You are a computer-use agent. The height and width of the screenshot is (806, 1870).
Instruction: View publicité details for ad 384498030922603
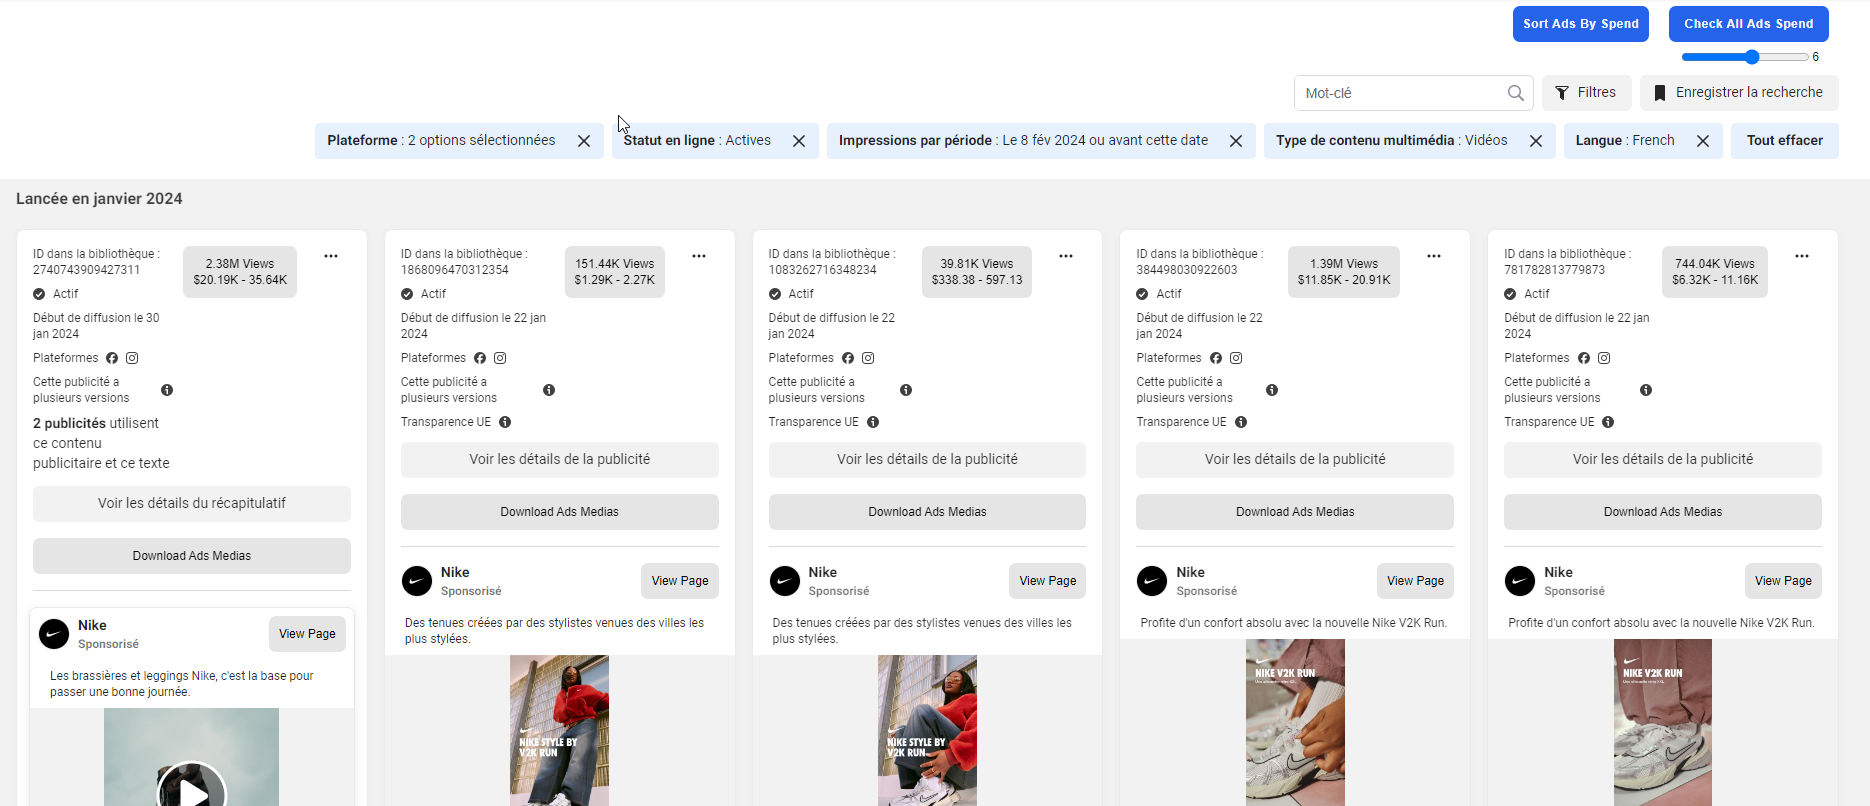coord(1295,460)
